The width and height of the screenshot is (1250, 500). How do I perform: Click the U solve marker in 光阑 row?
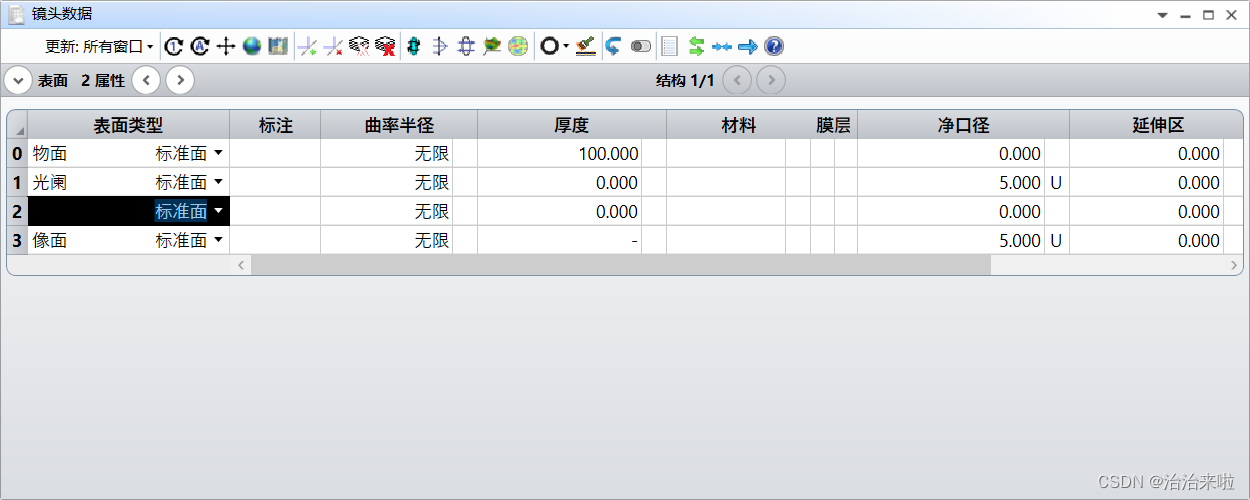click(1056, 182)
